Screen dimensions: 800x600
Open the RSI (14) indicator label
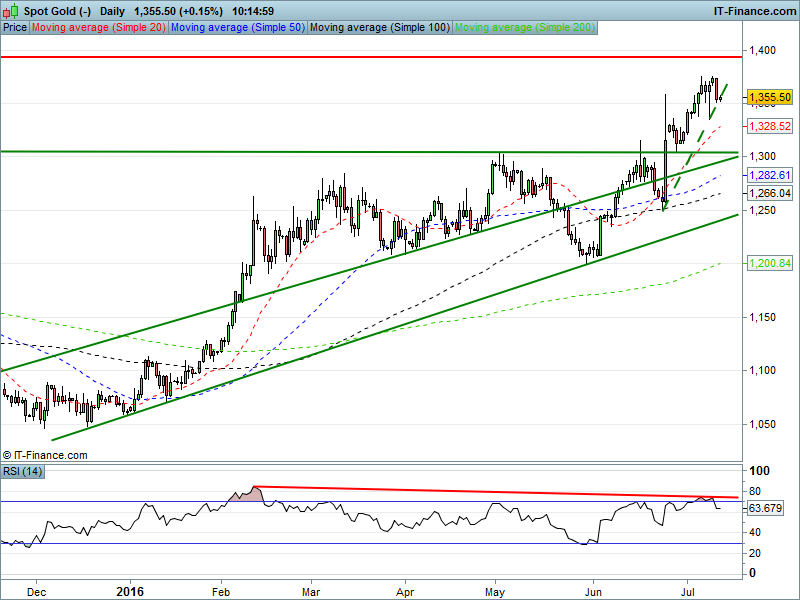tap(22, 471)
